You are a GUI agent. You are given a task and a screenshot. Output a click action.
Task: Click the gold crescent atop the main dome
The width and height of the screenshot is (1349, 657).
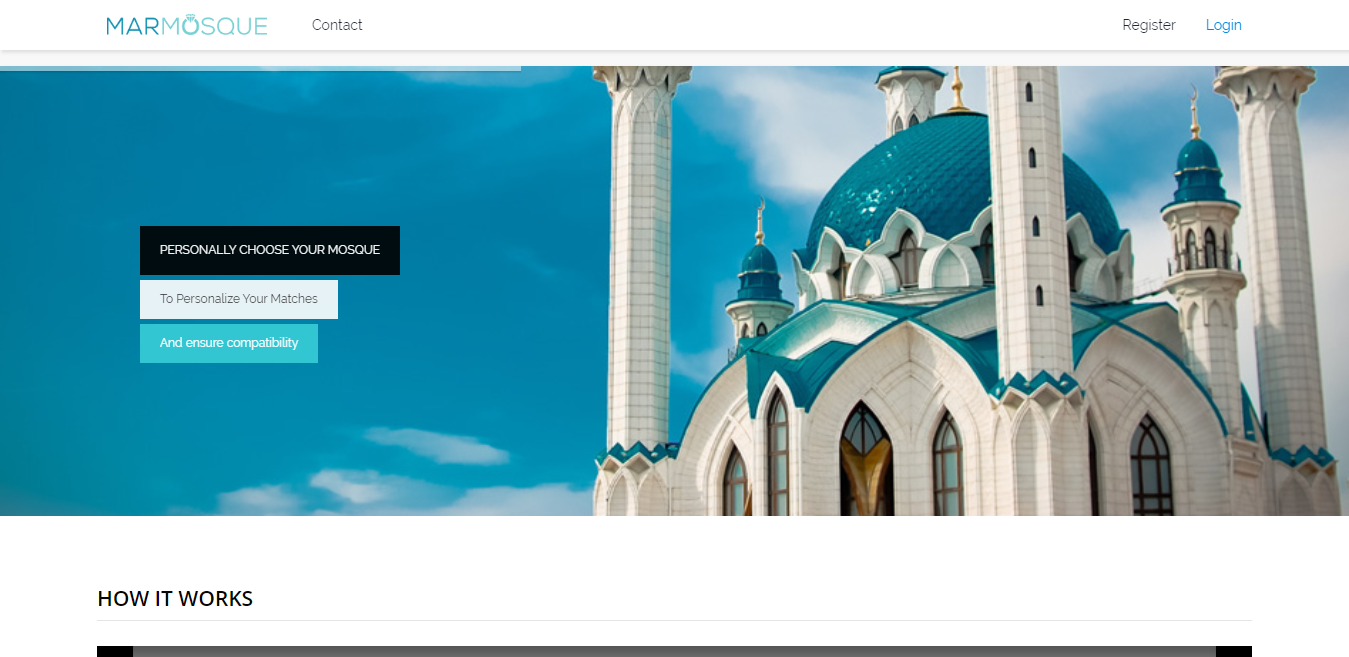pyautogui.click(x=958, y=88)
